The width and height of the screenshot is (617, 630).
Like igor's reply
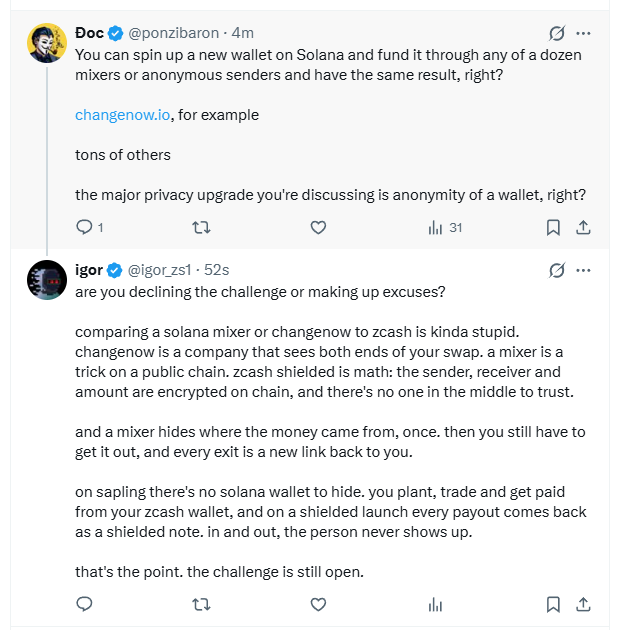pos(318,604)
